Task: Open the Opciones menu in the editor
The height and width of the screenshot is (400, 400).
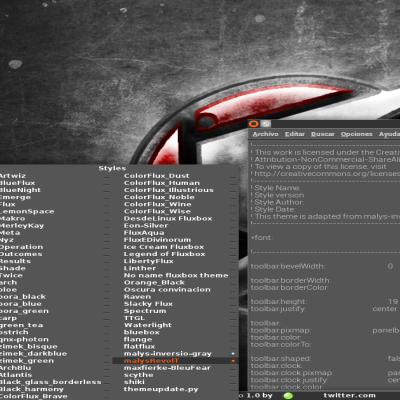Action: [356, 134]
